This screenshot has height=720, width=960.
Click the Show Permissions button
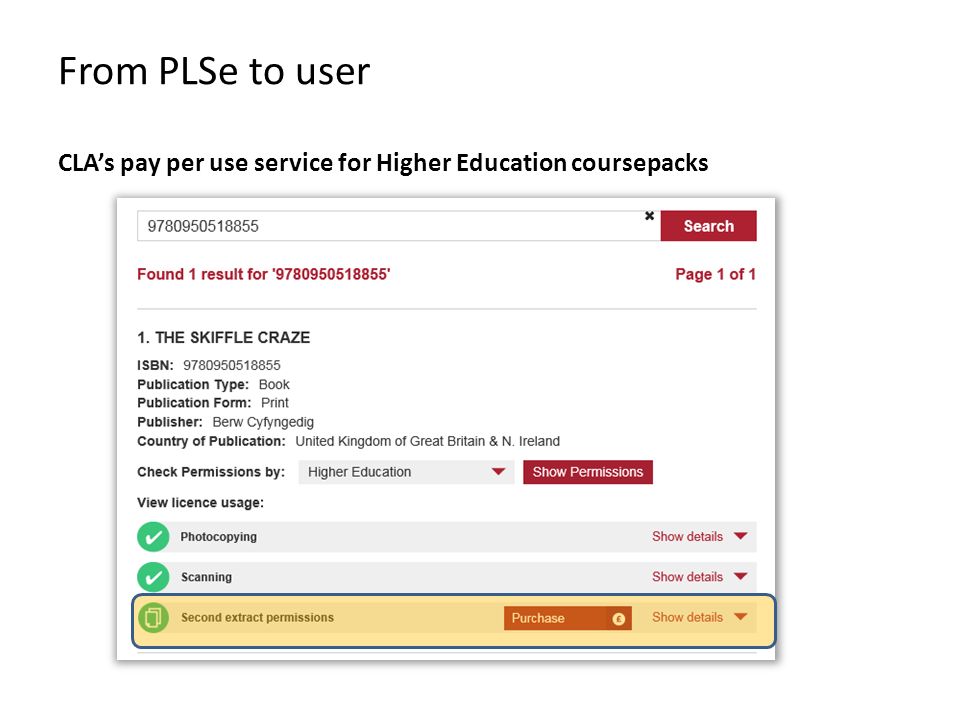[x=588, y=472]
